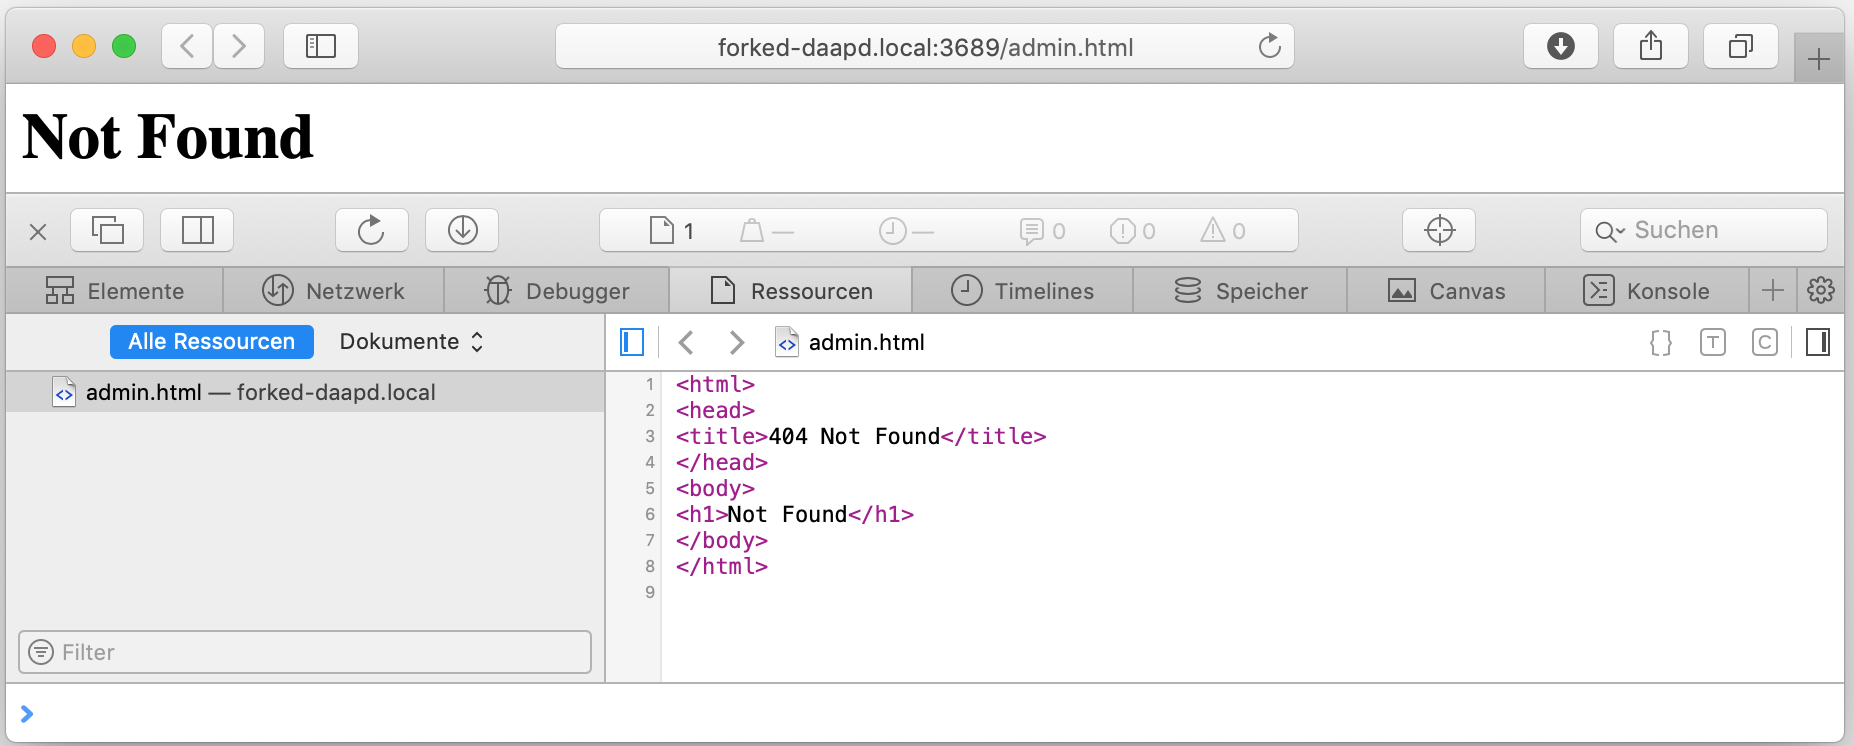Image resolution: width=1854 pixels, height=746 pixels.
Task: Toggle type information display (T icon)
Action: [1712, 343]
